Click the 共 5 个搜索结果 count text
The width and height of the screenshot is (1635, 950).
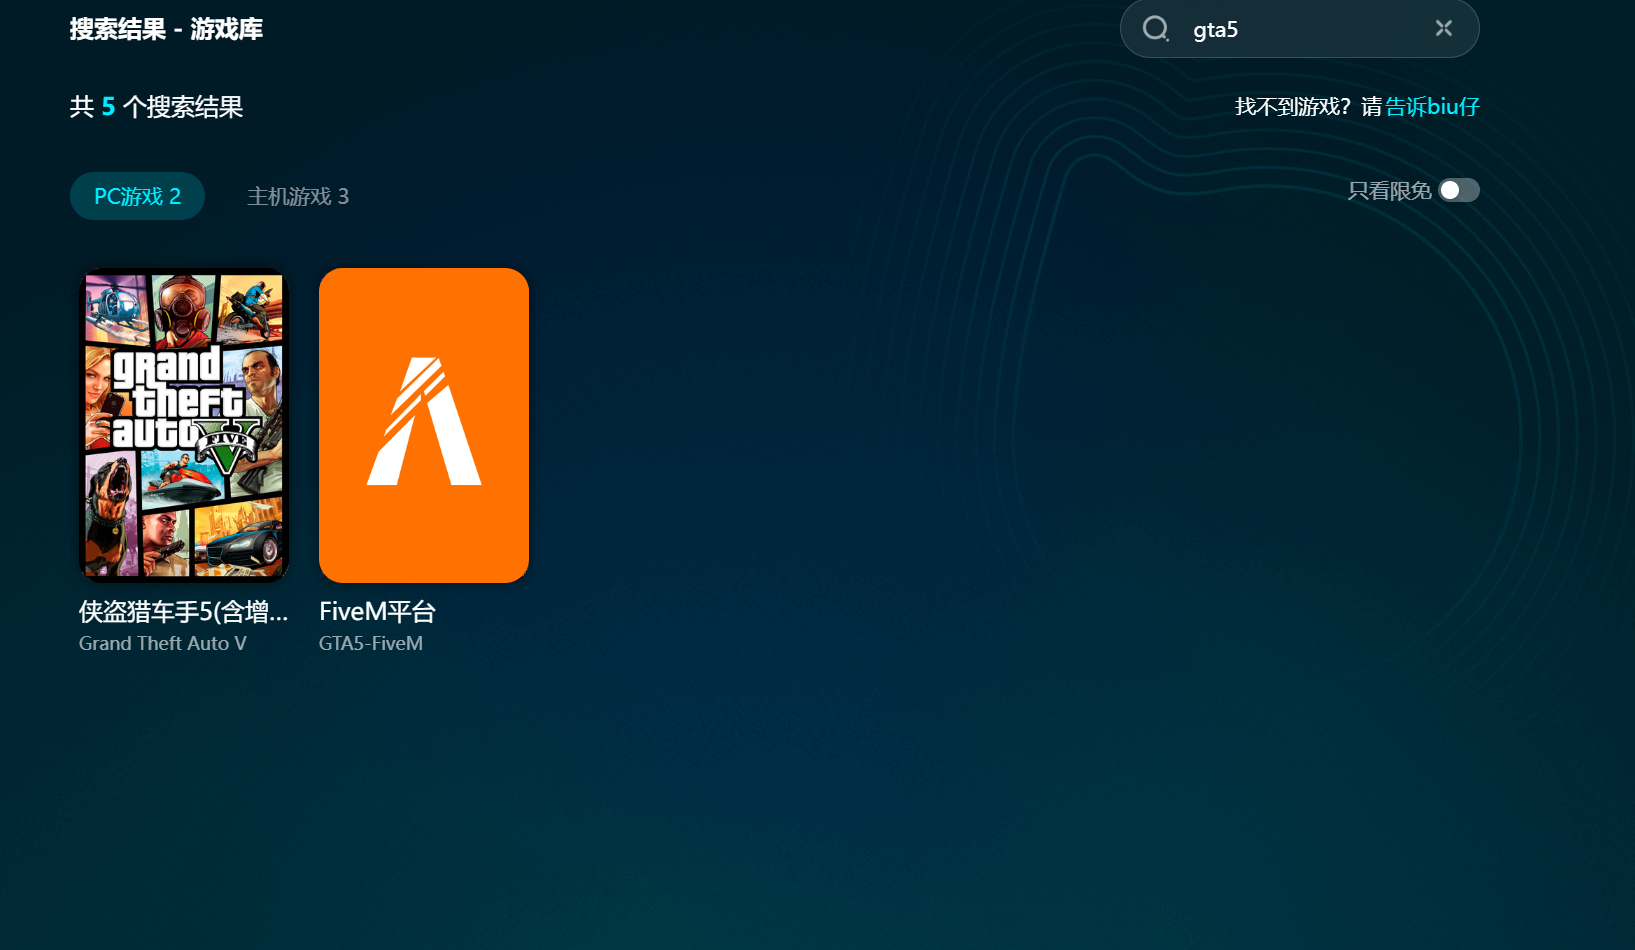tap(156, 107)
